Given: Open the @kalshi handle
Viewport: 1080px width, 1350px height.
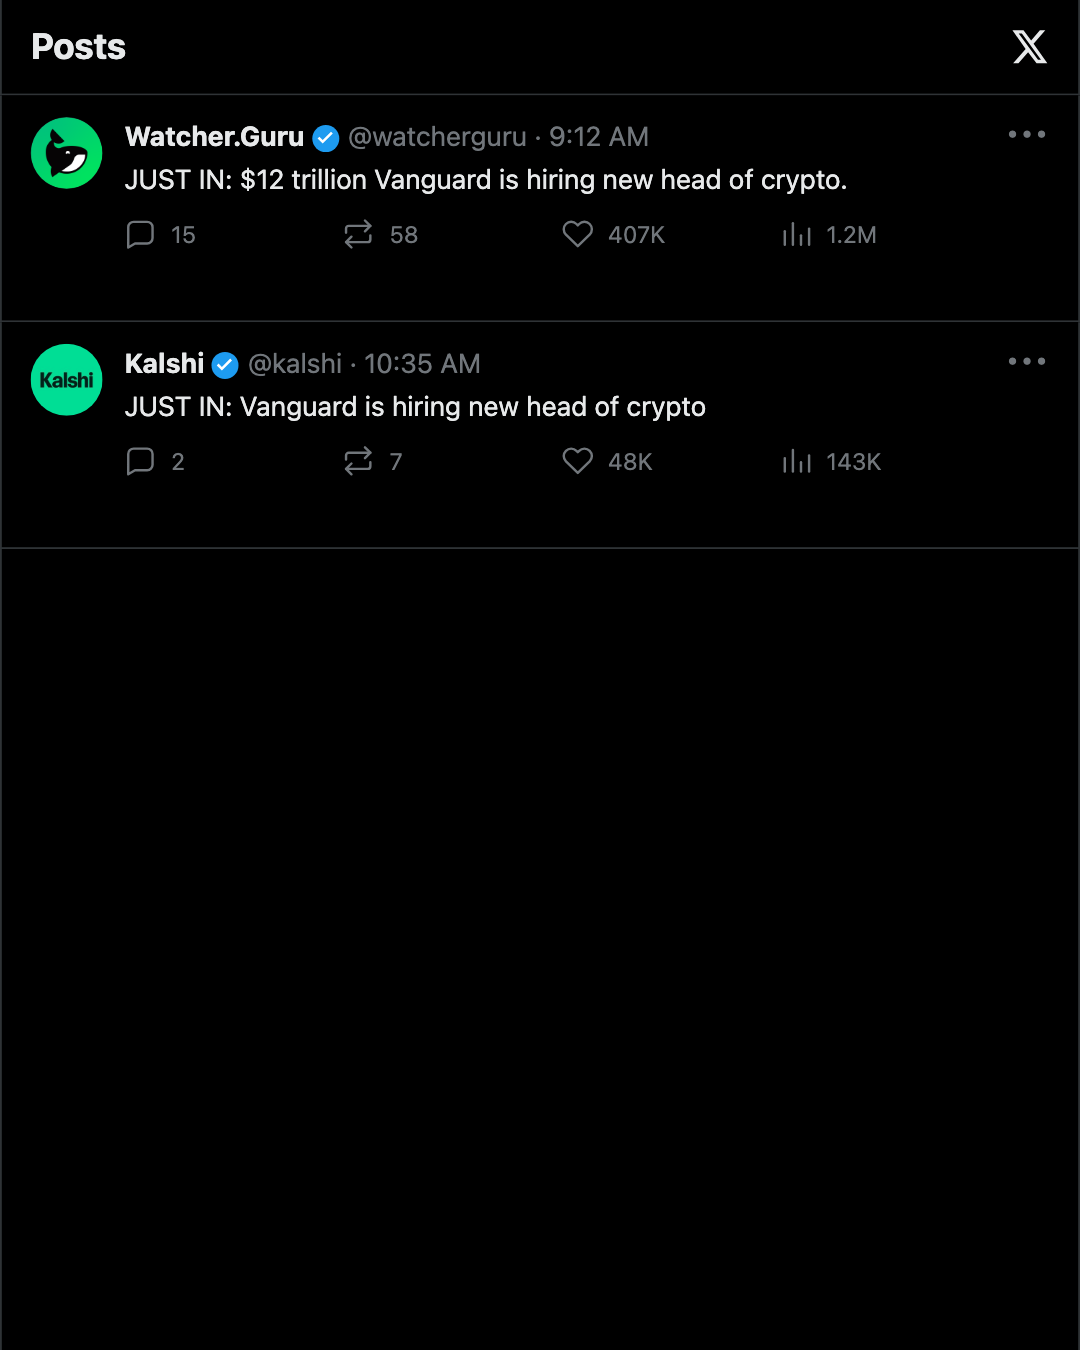Looking at the screenshot, I should click(x=295, y=364).
